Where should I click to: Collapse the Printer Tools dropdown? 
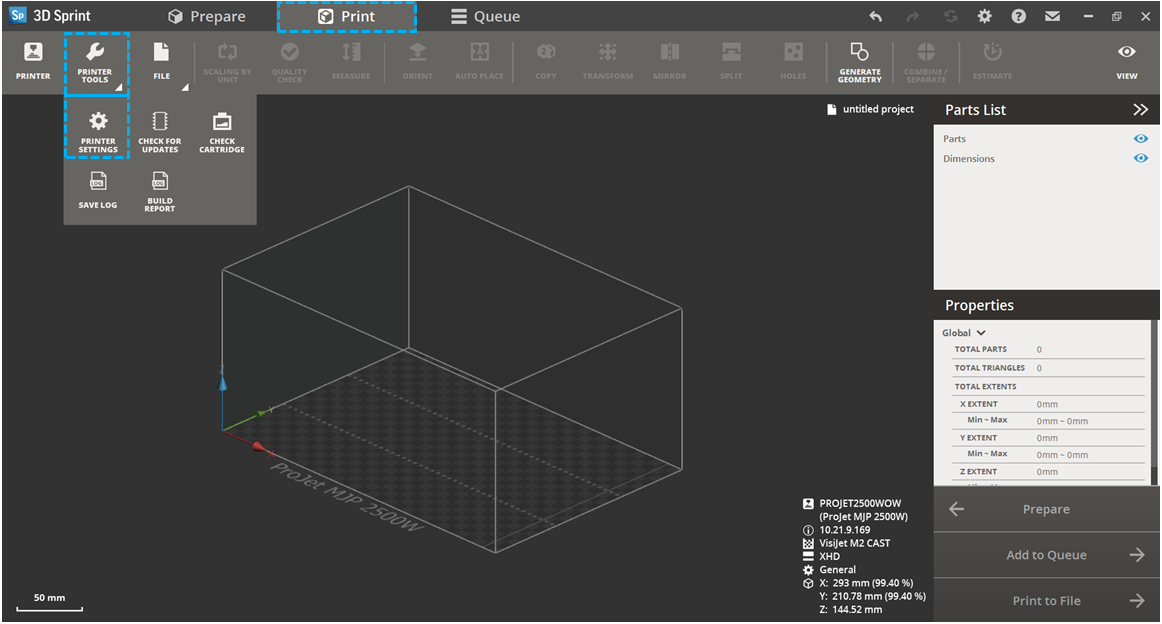click(96, 63)
